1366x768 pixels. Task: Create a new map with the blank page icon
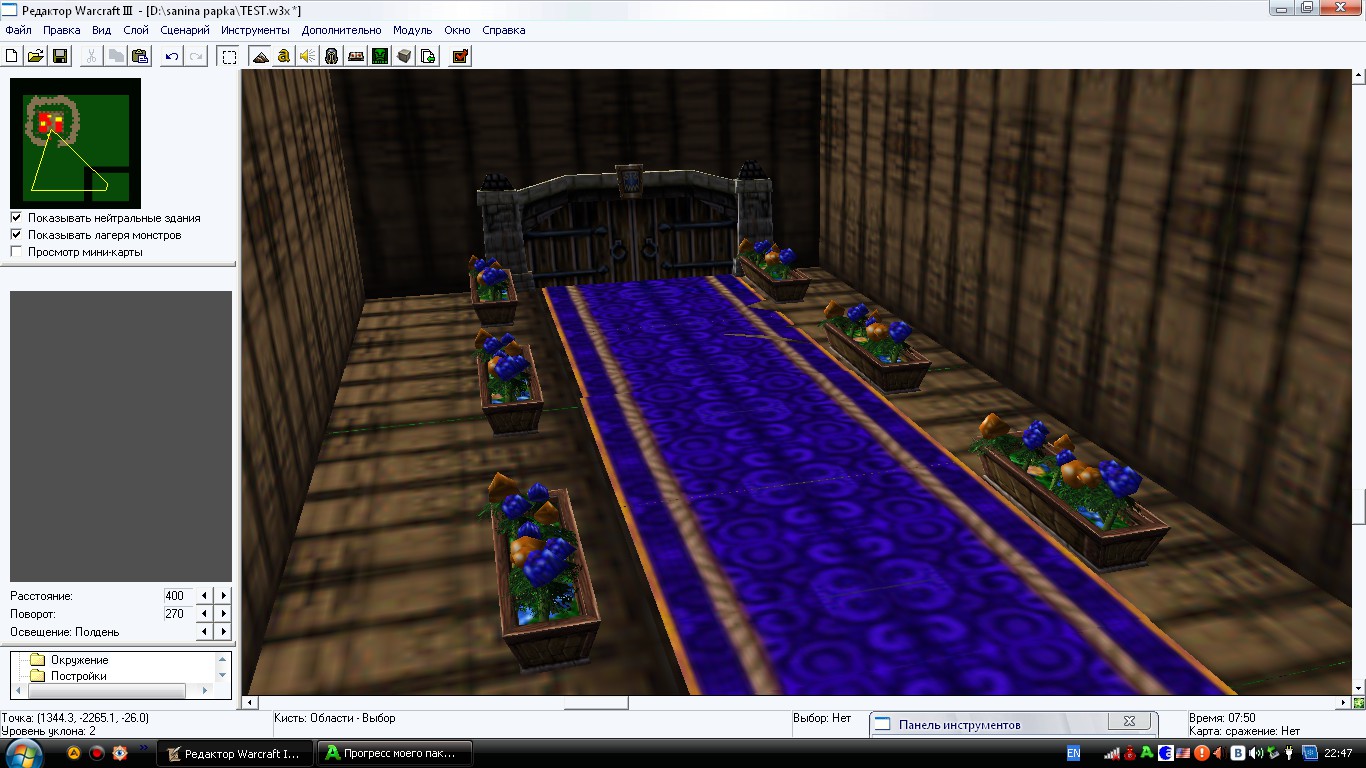12,57
